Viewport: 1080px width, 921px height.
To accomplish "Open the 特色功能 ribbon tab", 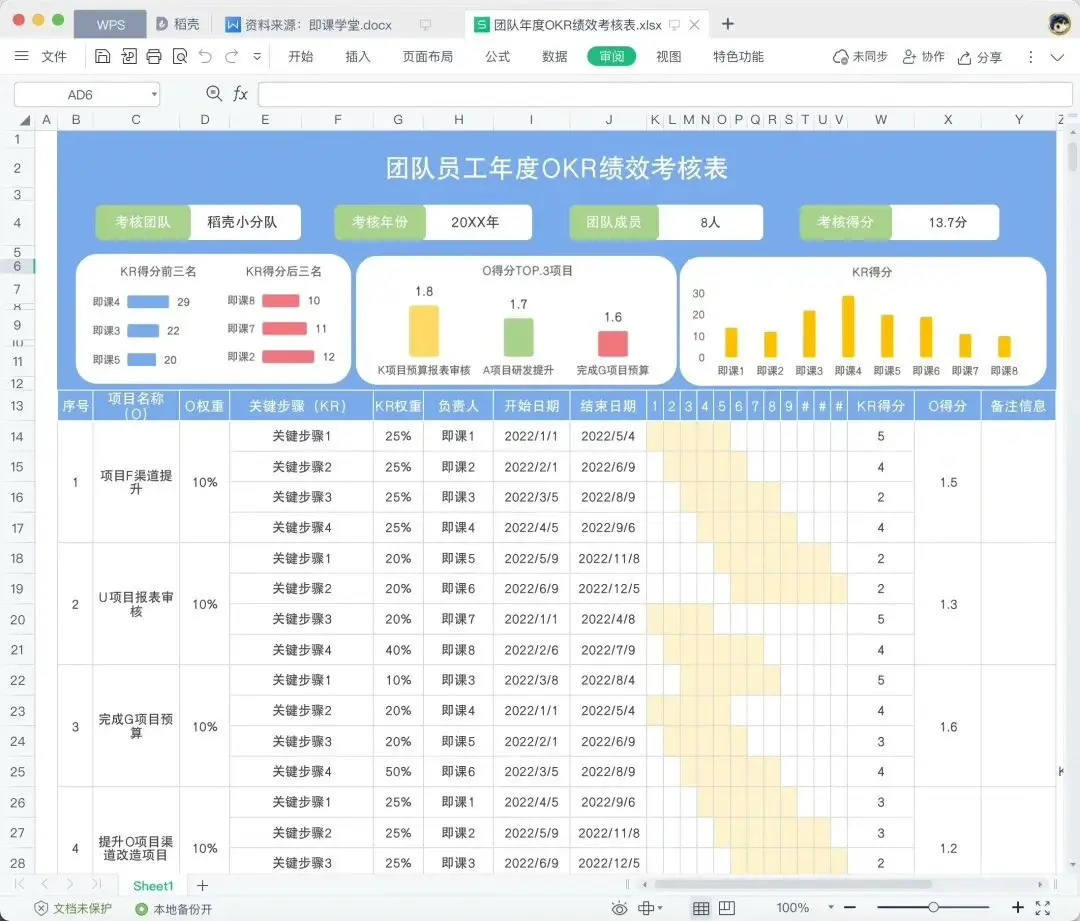I will point(738,56).
